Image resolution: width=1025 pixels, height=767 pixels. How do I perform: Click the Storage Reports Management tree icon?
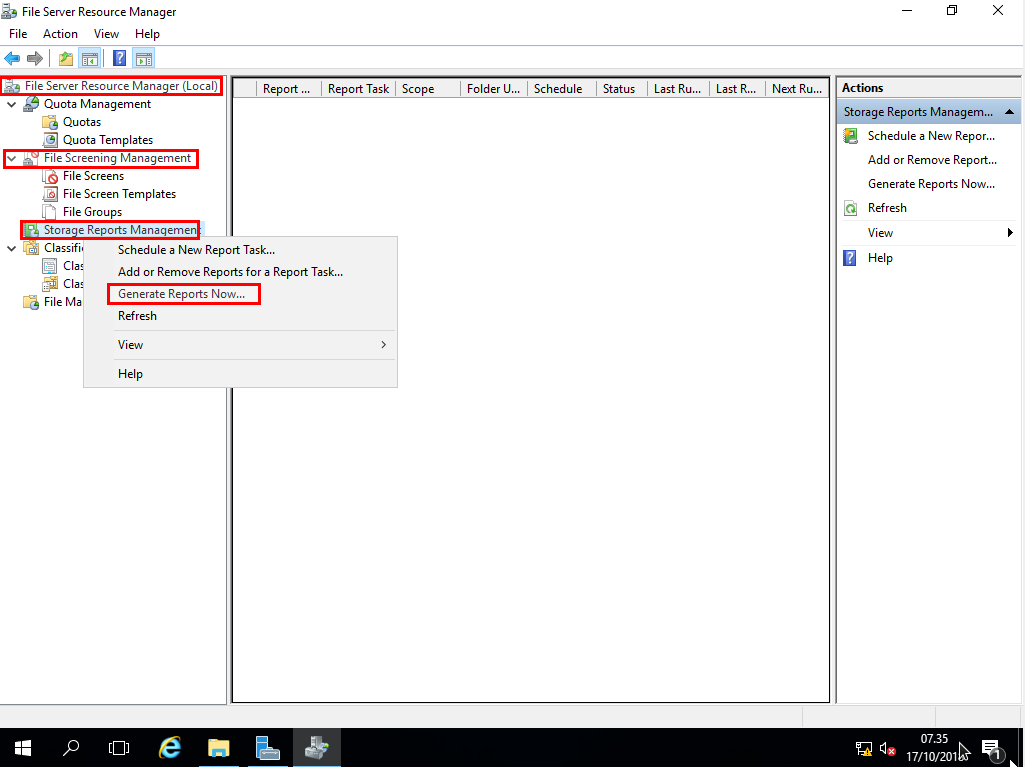click(31, 230)
